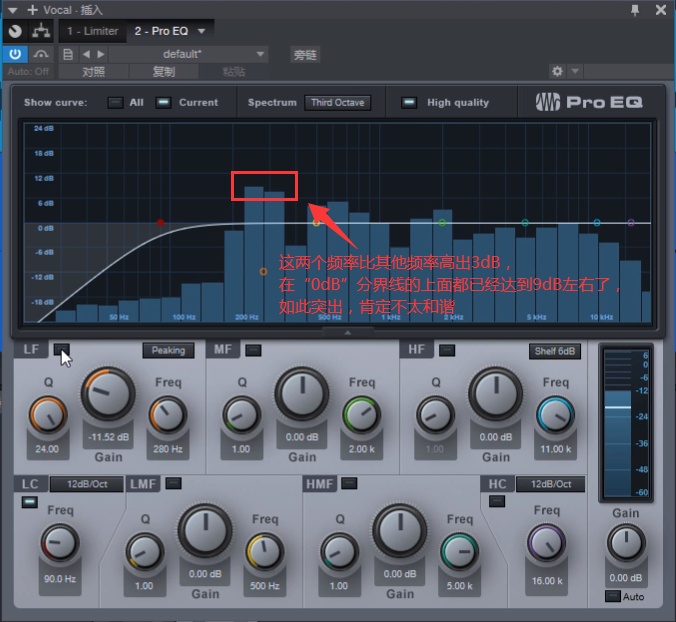Click the LMF Freq knob
This screenshot has width=676, height=622.
point(264,552)
